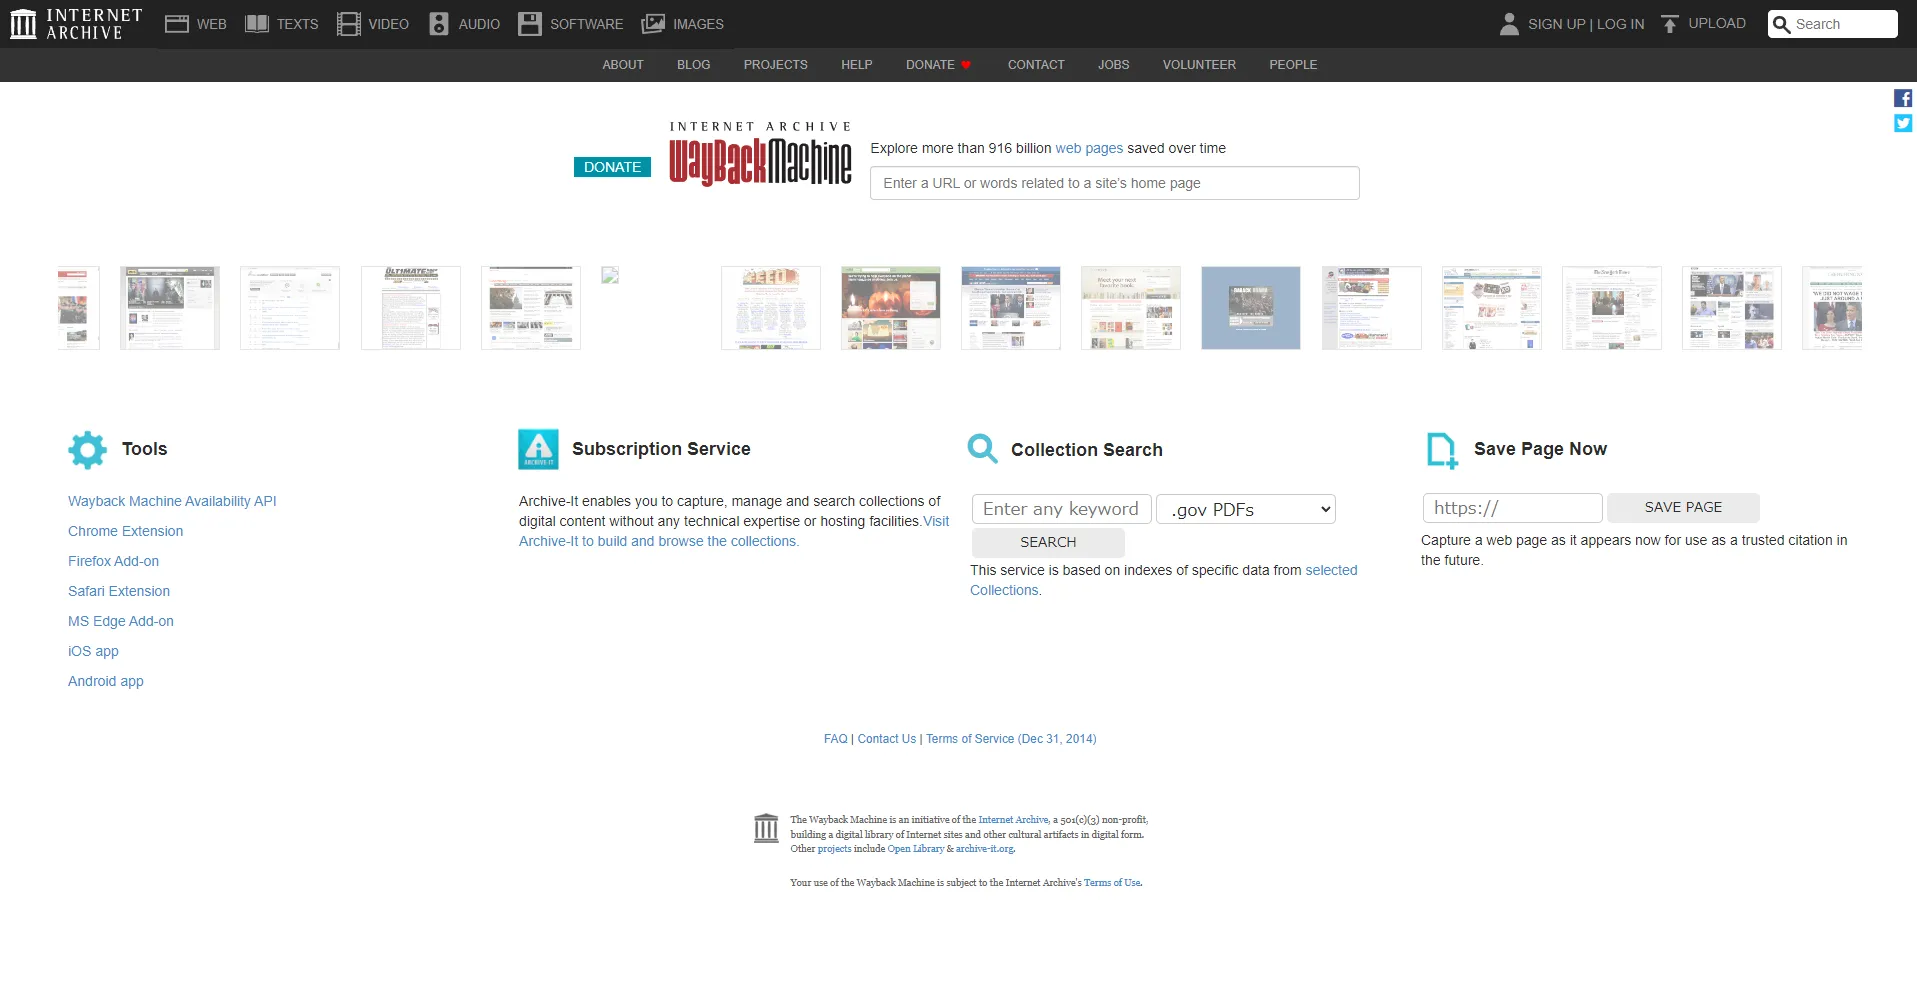Open the Safari Extension link
The image size is (1917, 986).
[119, 591]
